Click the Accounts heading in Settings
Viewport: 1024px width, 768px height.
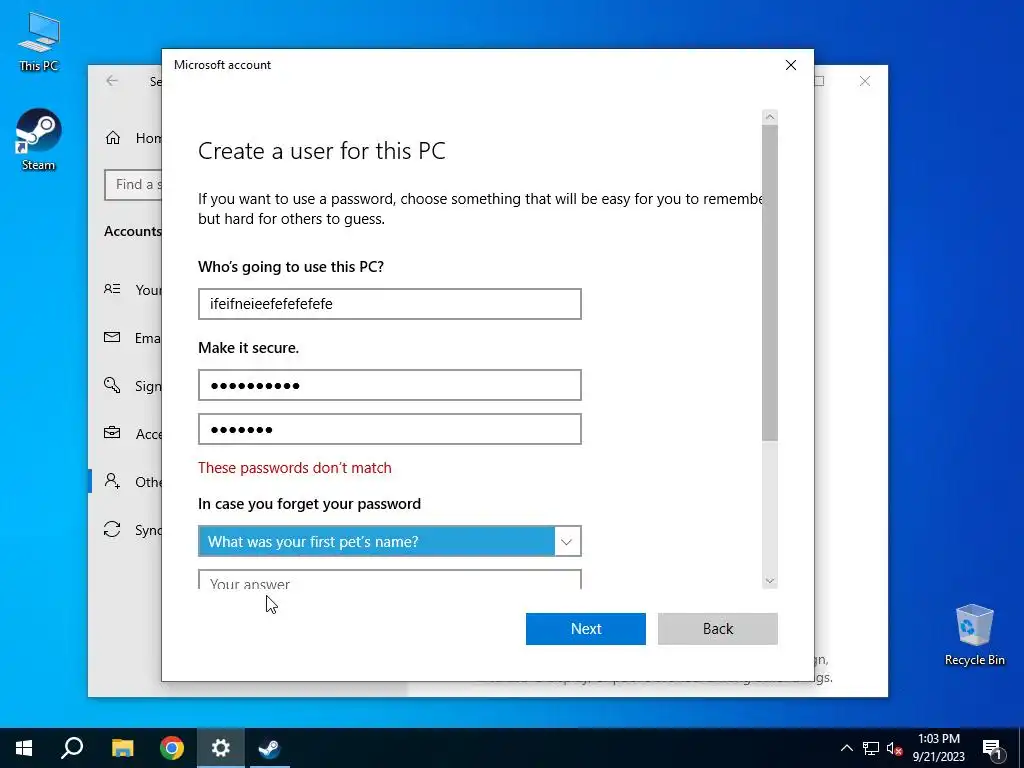click(133, 231)
